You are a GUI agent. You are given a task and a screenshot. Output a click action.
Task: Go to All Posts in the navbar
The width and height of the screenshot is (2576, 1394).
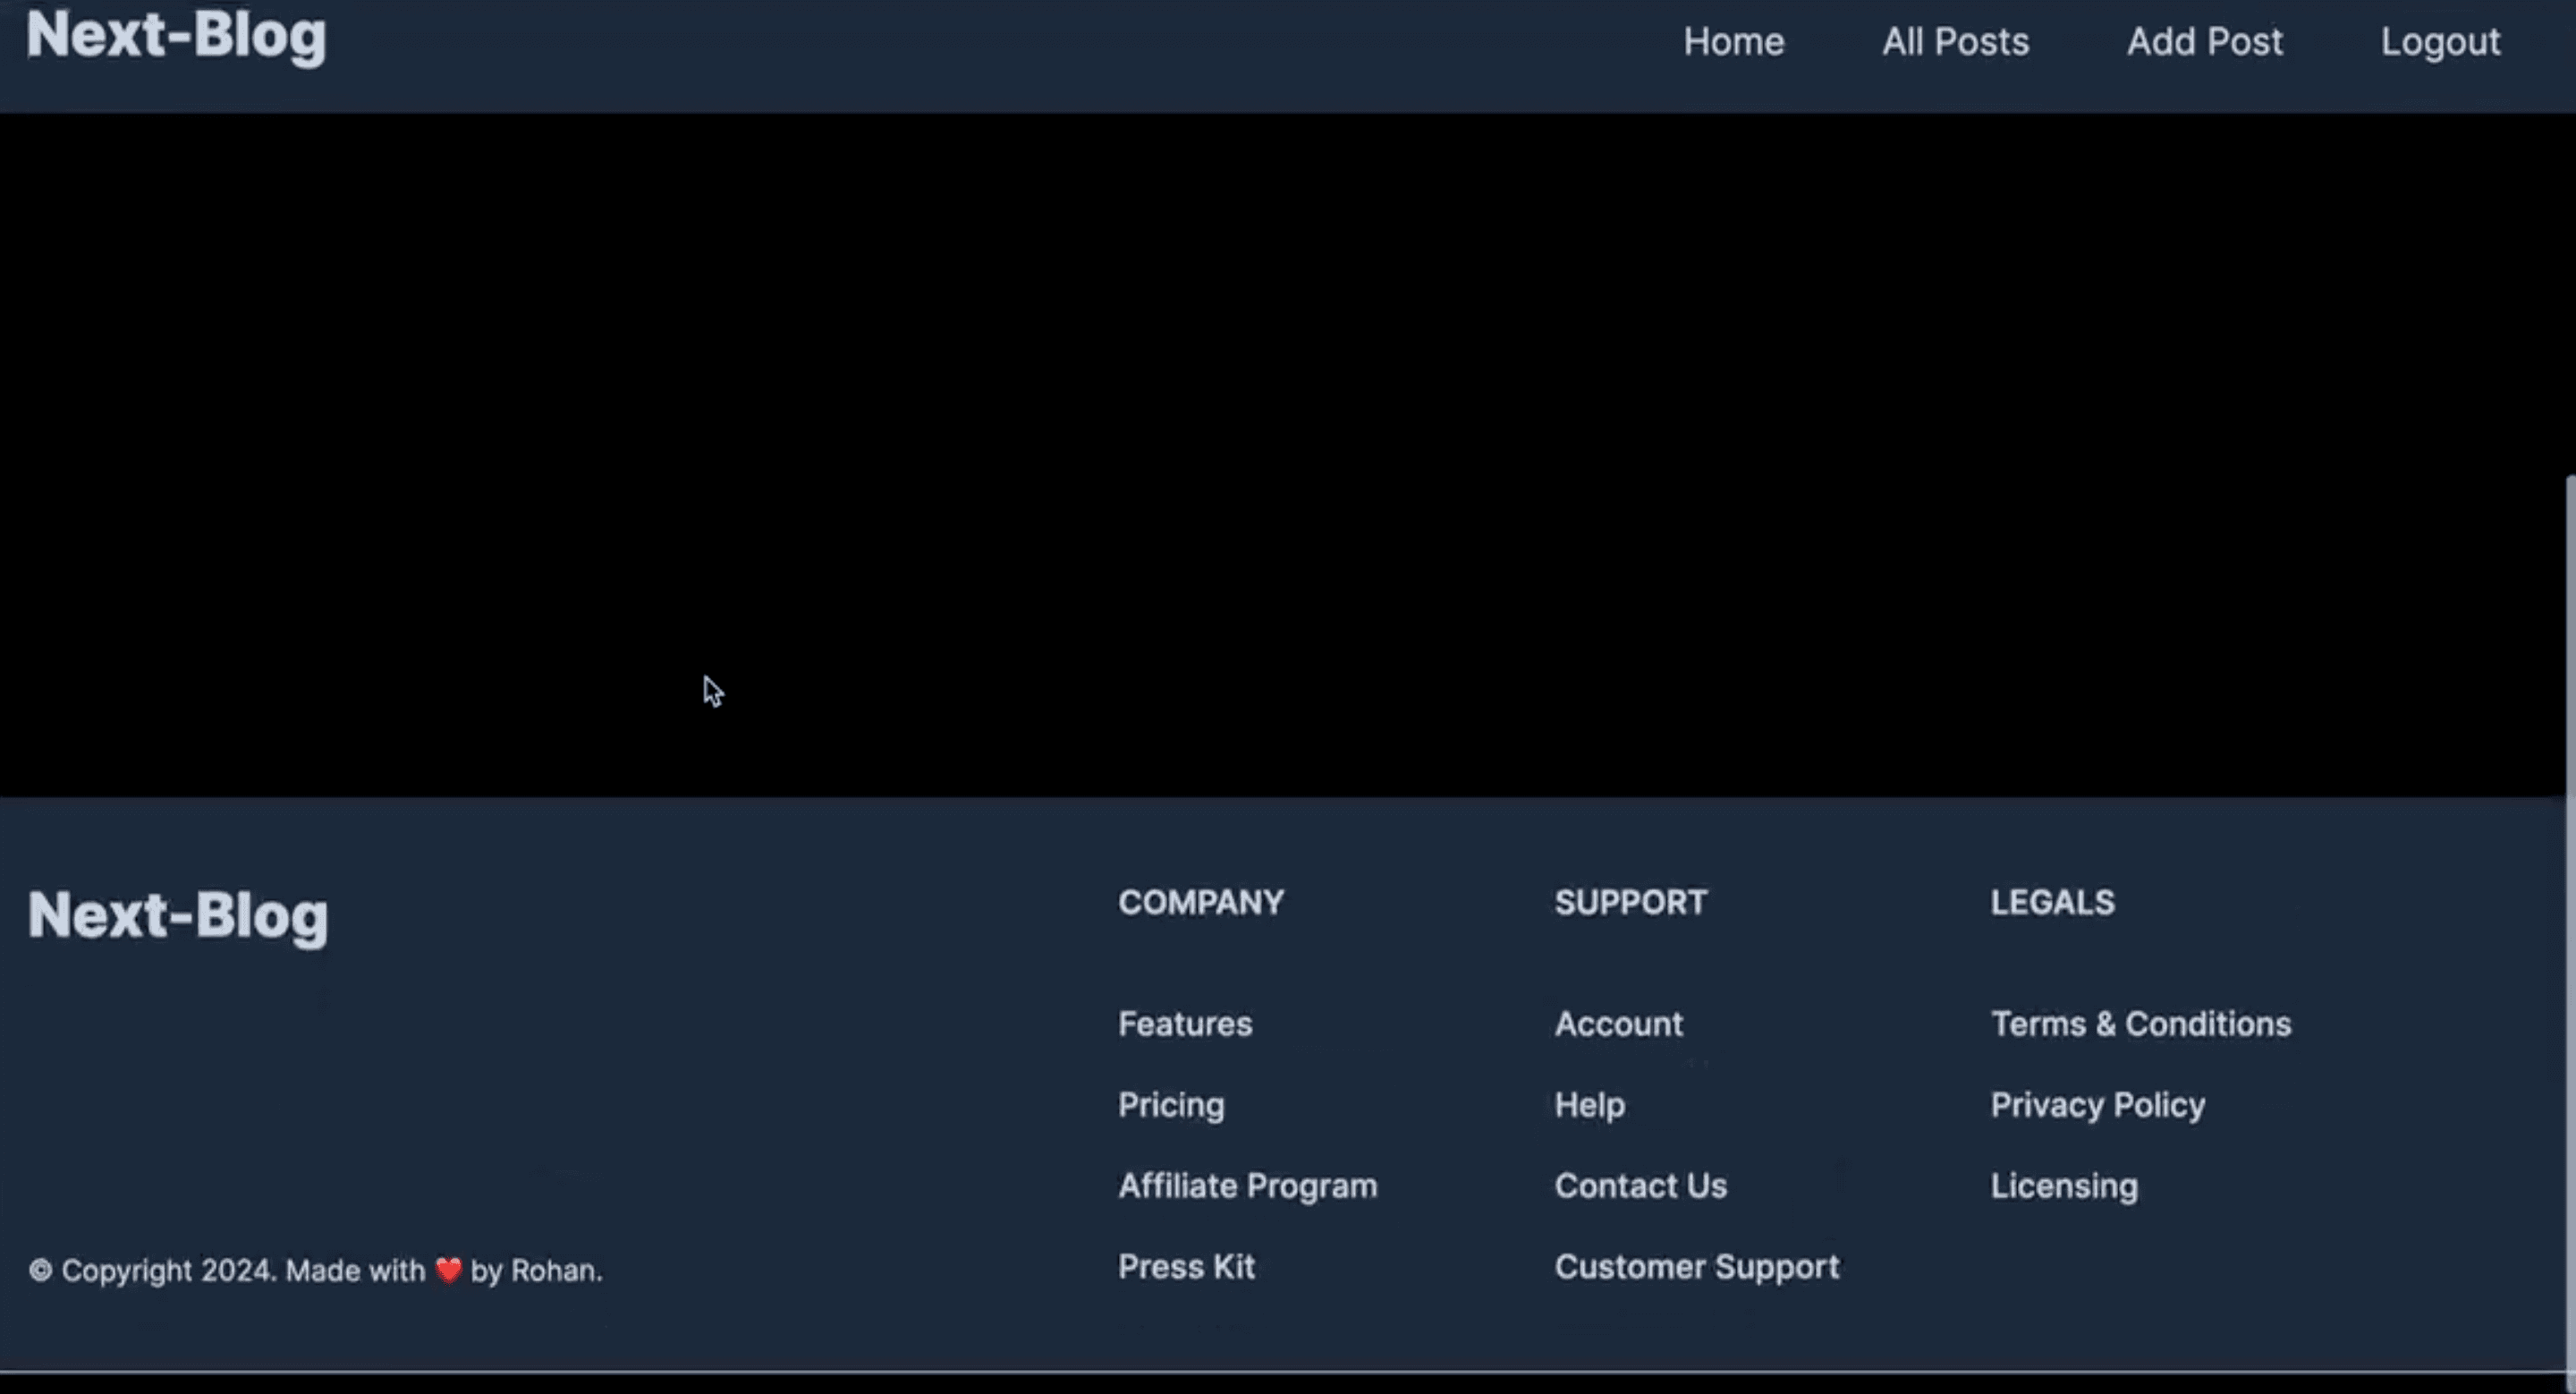1955,42
